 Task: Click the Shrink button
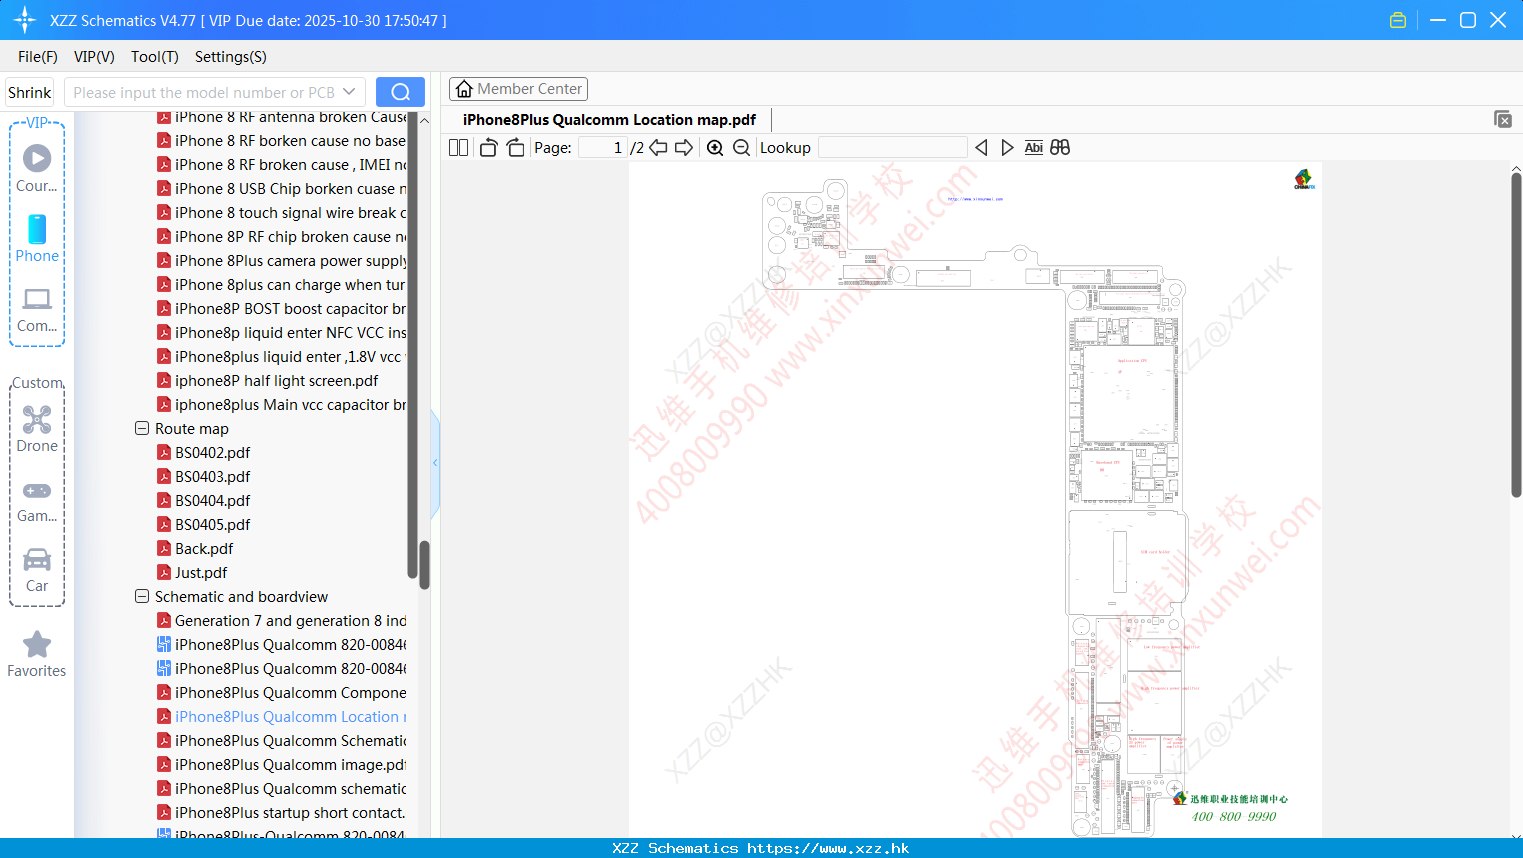[29, 92]
